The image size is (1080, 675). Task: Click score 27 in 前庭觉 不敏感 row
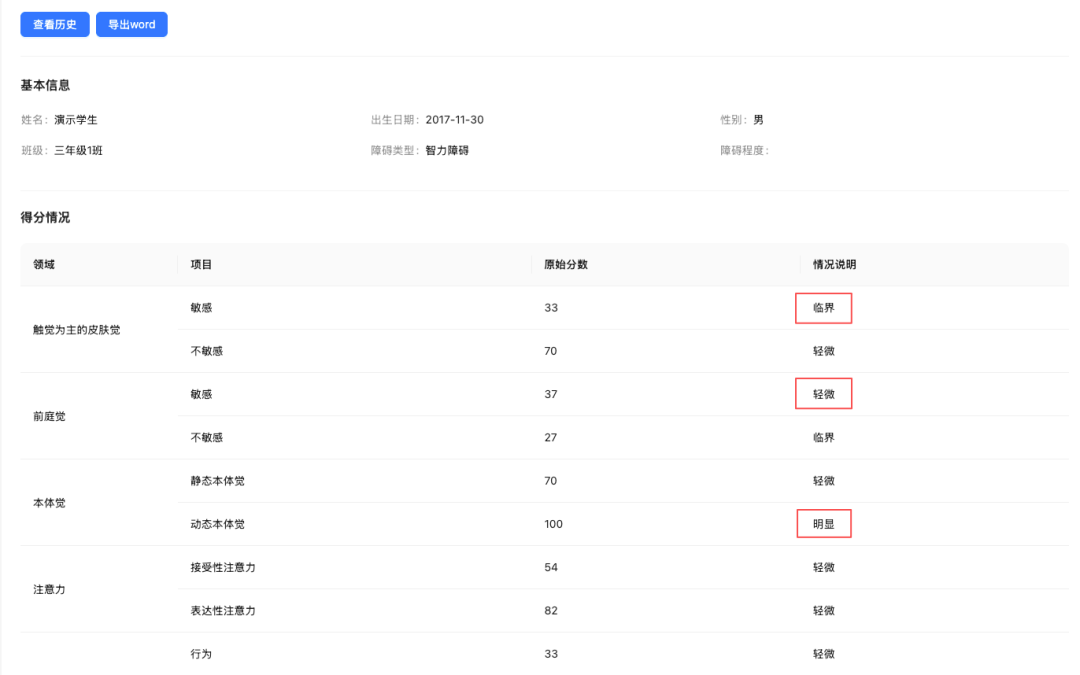point(550,438)
